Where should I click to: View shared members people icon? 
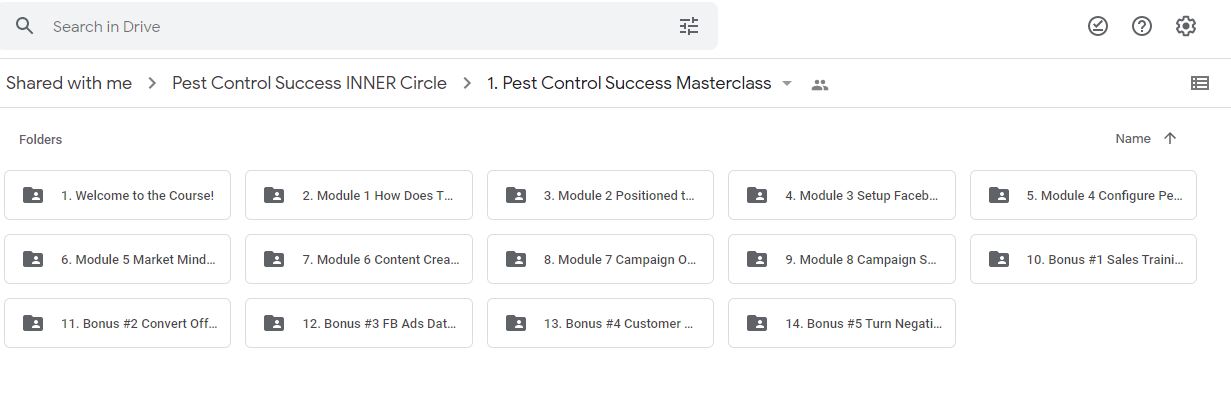(x=820, y=85)
